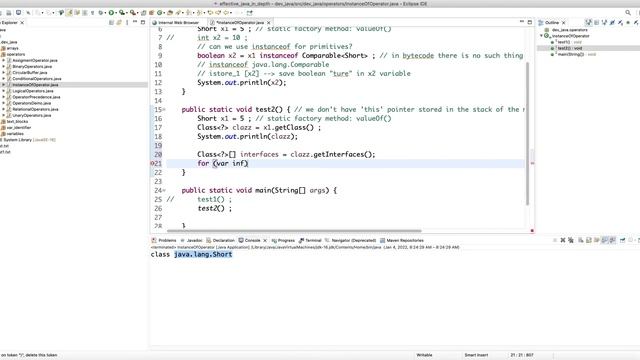This screenshot has width=640, height=360.
Task: Click the Open Type toolbar icon
Action: point(170,13)
